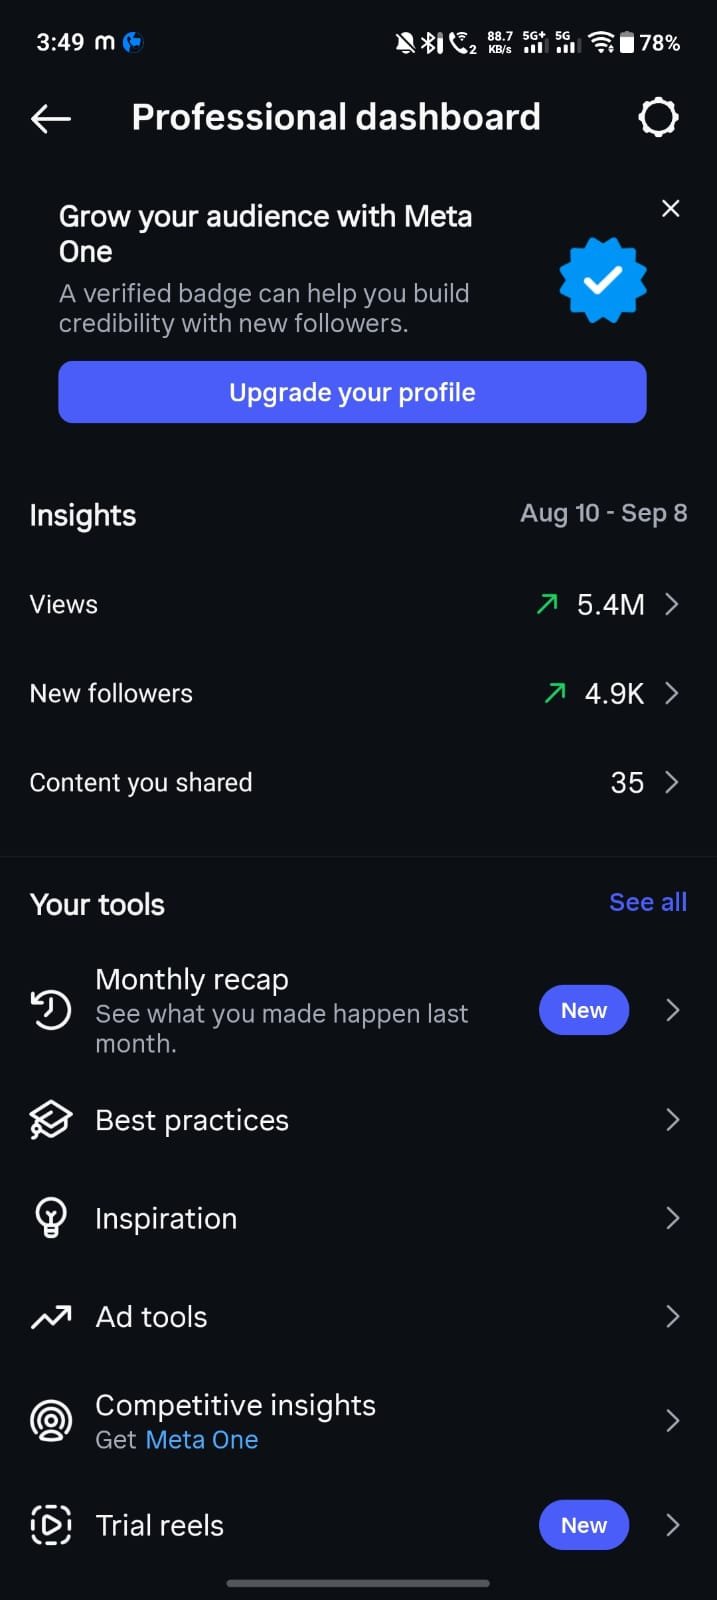Dismiss the Meta One promotion banner
This screenshot has width=717, height=1600.
(671, 208)
